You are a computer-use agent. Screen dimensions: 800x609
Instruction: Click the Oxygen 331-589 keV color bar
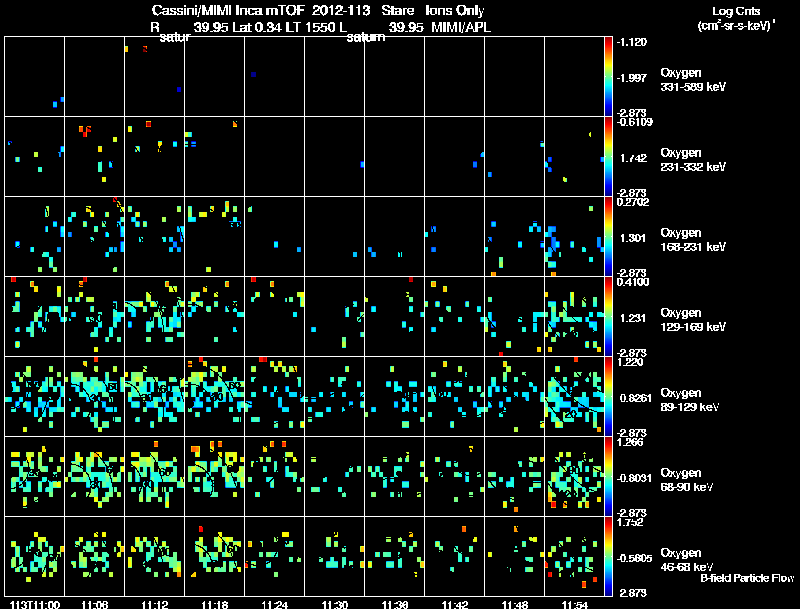(608, 77)
